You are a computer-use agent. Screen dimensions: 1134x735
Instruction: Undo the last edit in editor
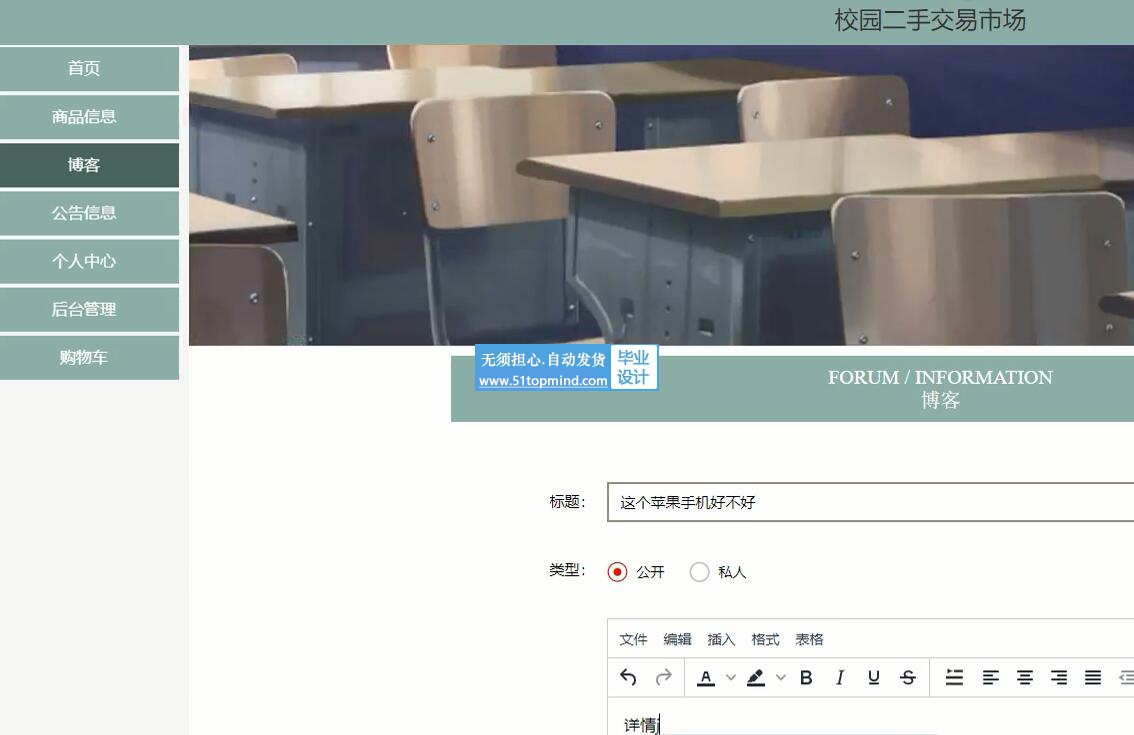pyautogui.click(x=628, y=677)
